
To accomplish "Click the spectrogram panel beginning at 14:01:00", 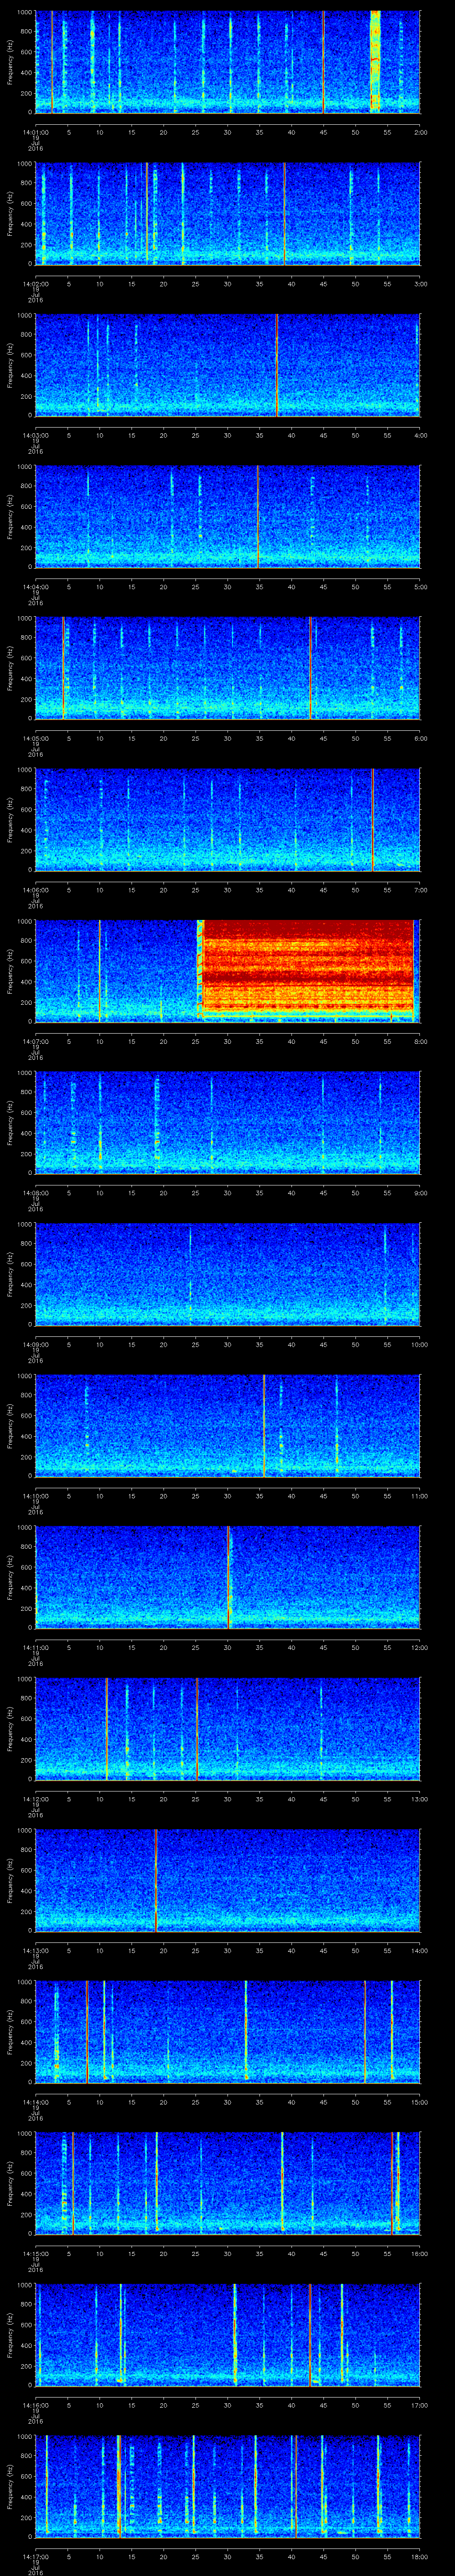I will pyautogui.click(x=228, y=62).
